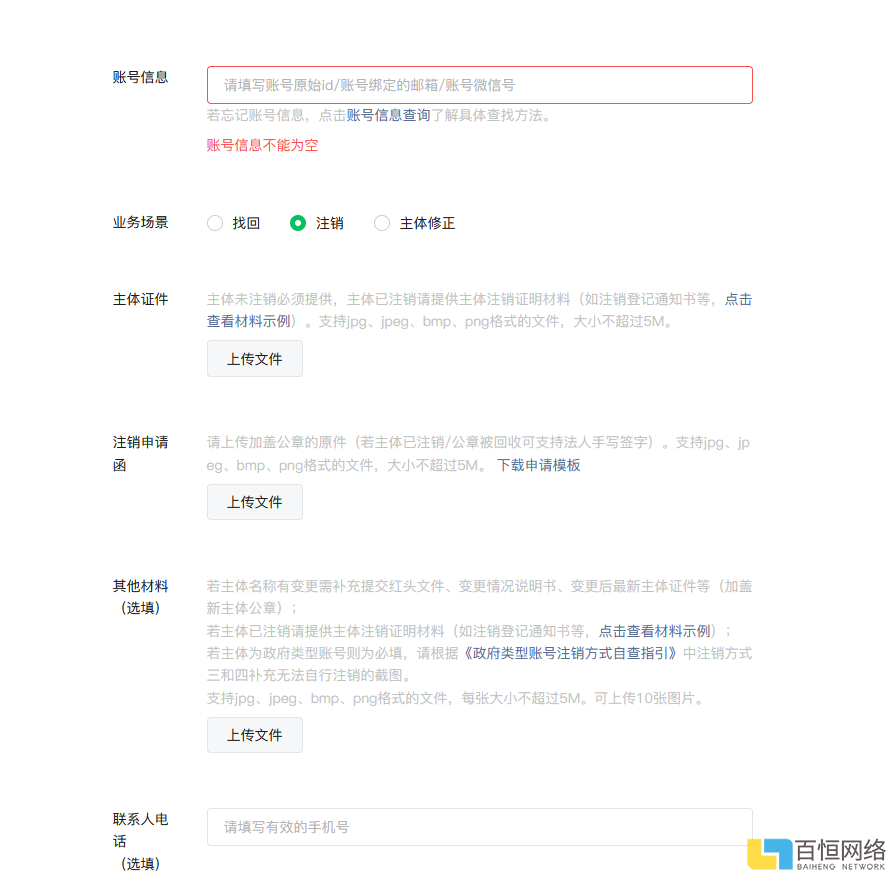Click the 账号信息 field label
The height and width of the screenshot is (874, 887).
(x=140, y=77)
